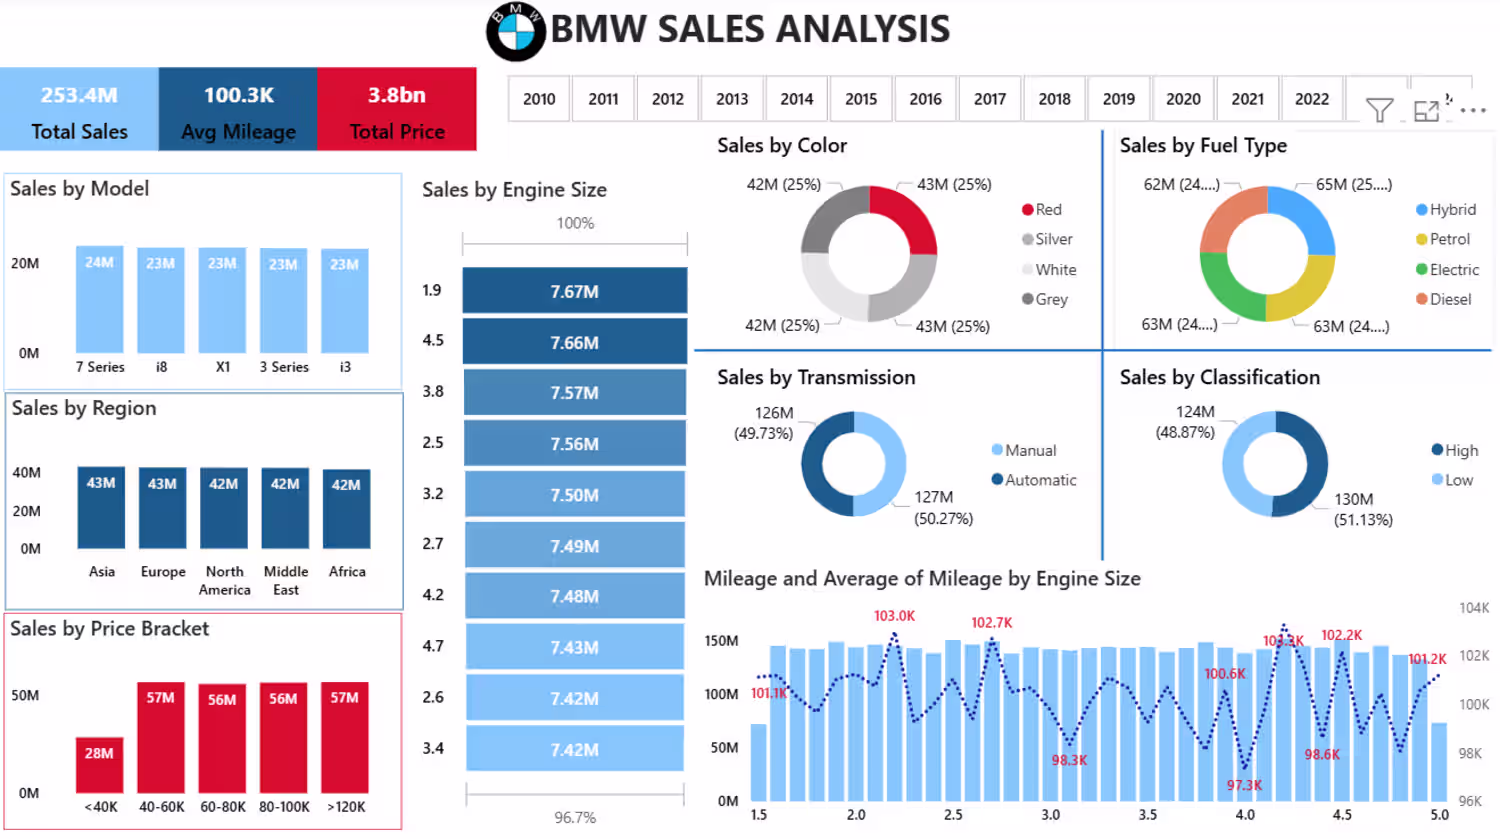Viewport: 1500px width, 839px height.
Task: Click the Automatic legend marker
Action: [997, 480]
